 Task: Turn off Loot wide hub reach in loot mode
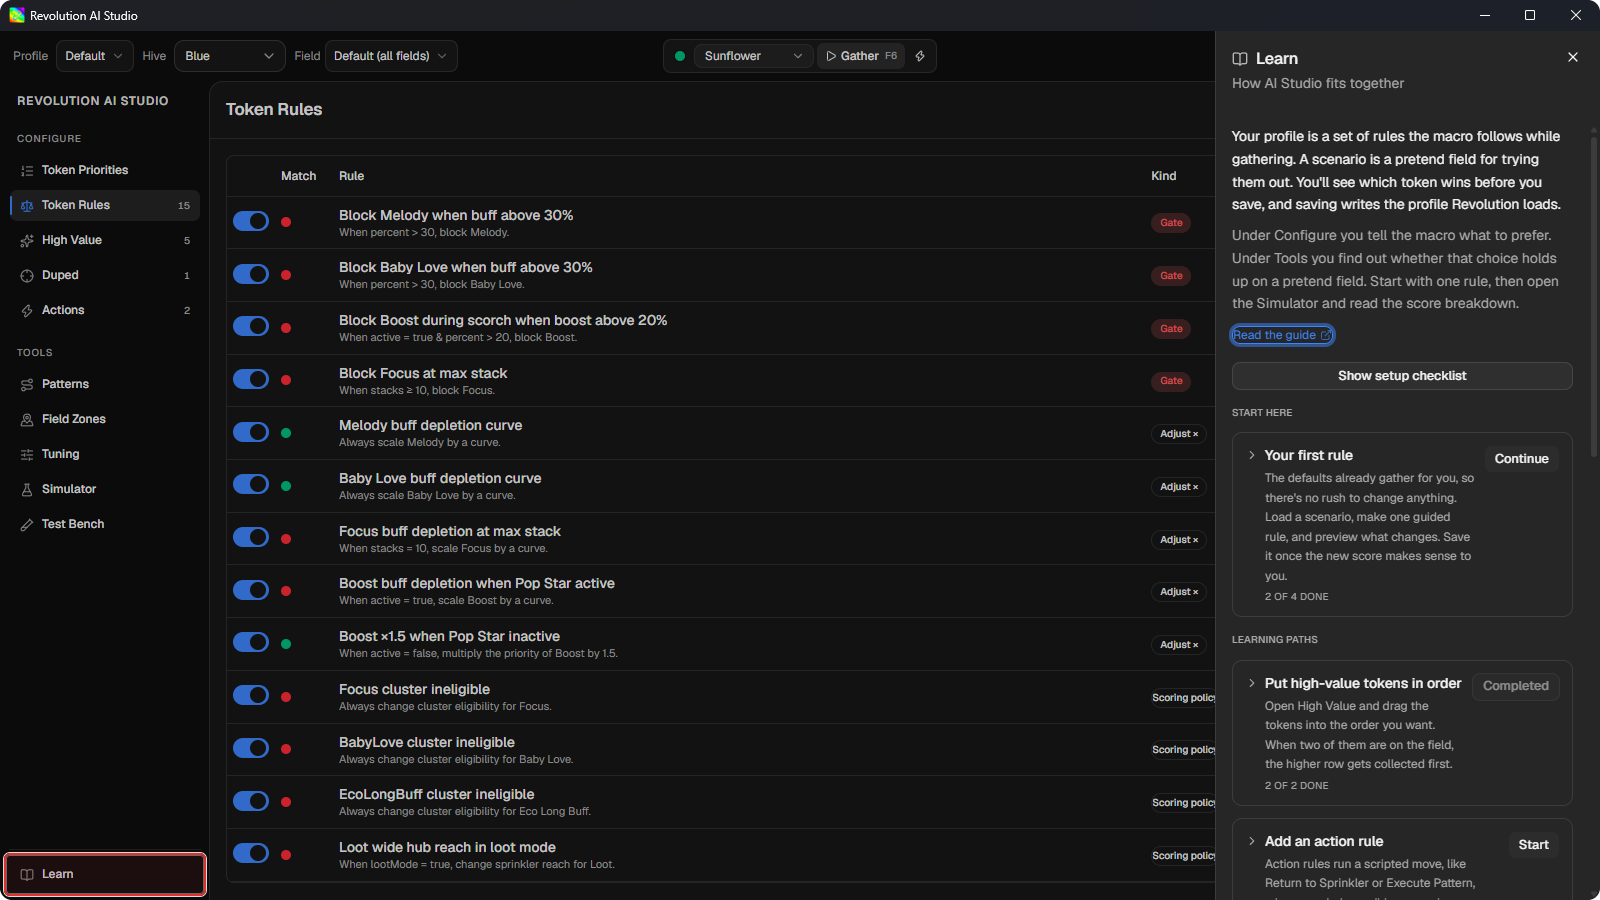[x=251, y=853]
